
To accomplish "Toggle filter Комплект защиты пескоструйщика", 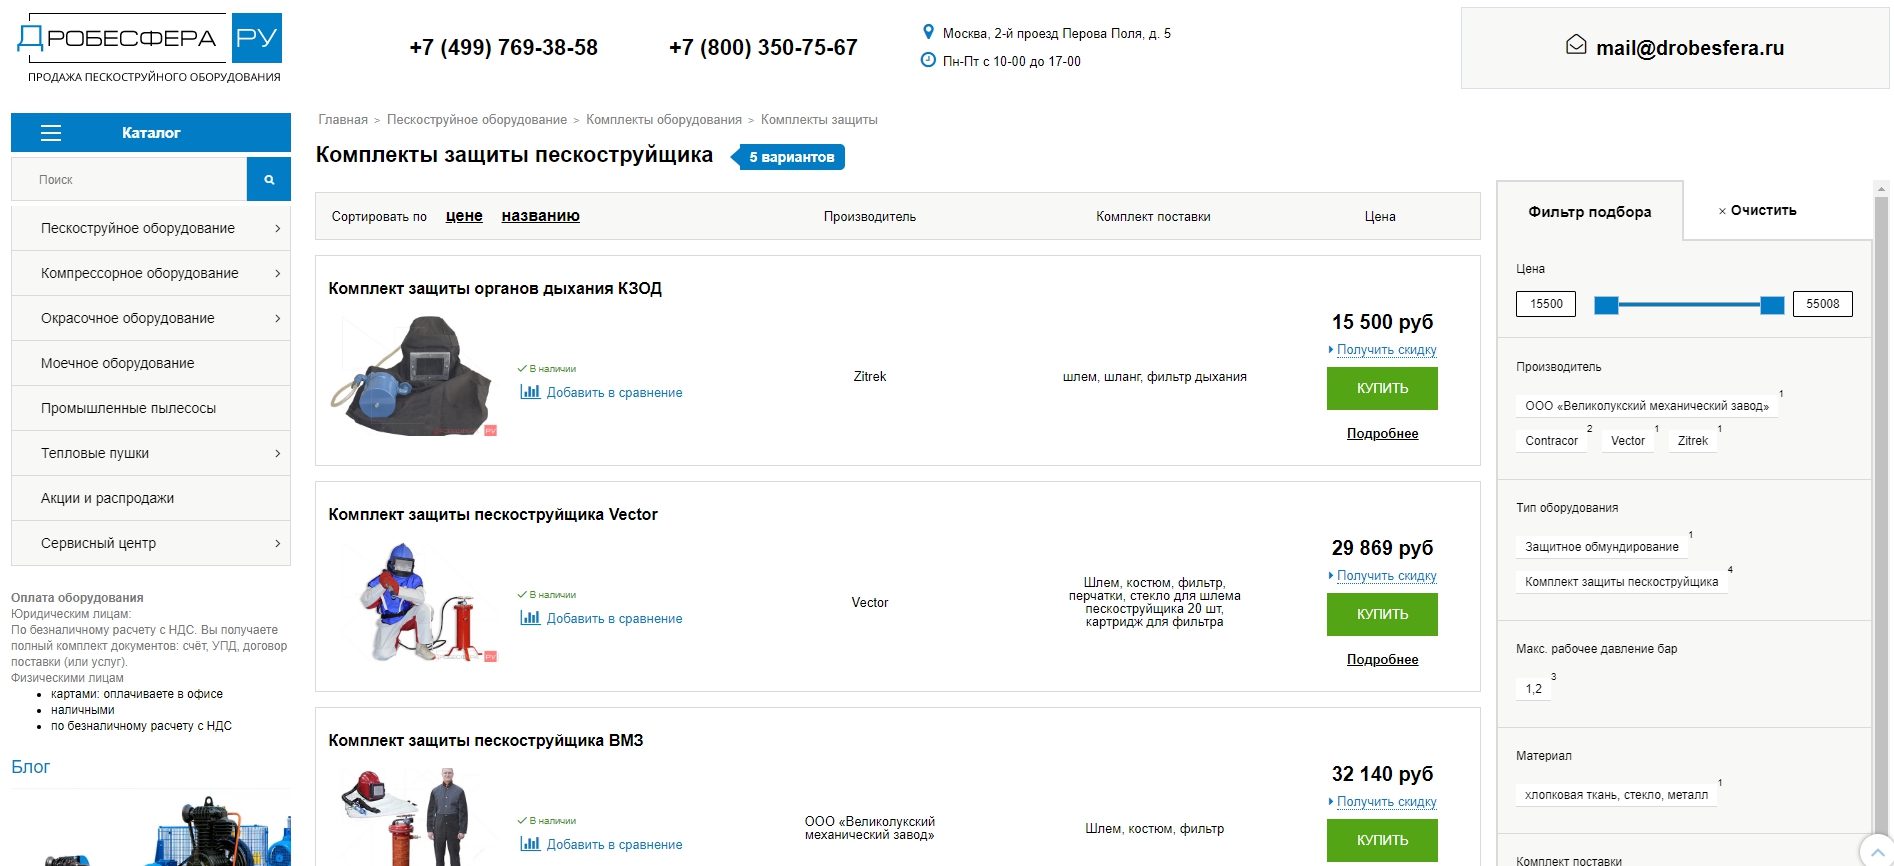I will pos(1621,581).
